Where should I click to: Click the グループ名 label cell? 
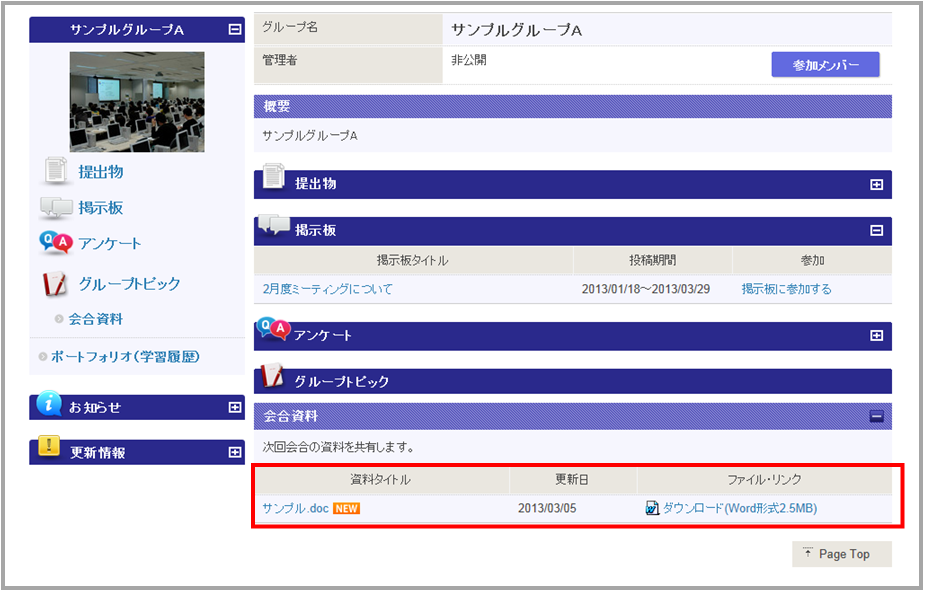pos(348,28)
